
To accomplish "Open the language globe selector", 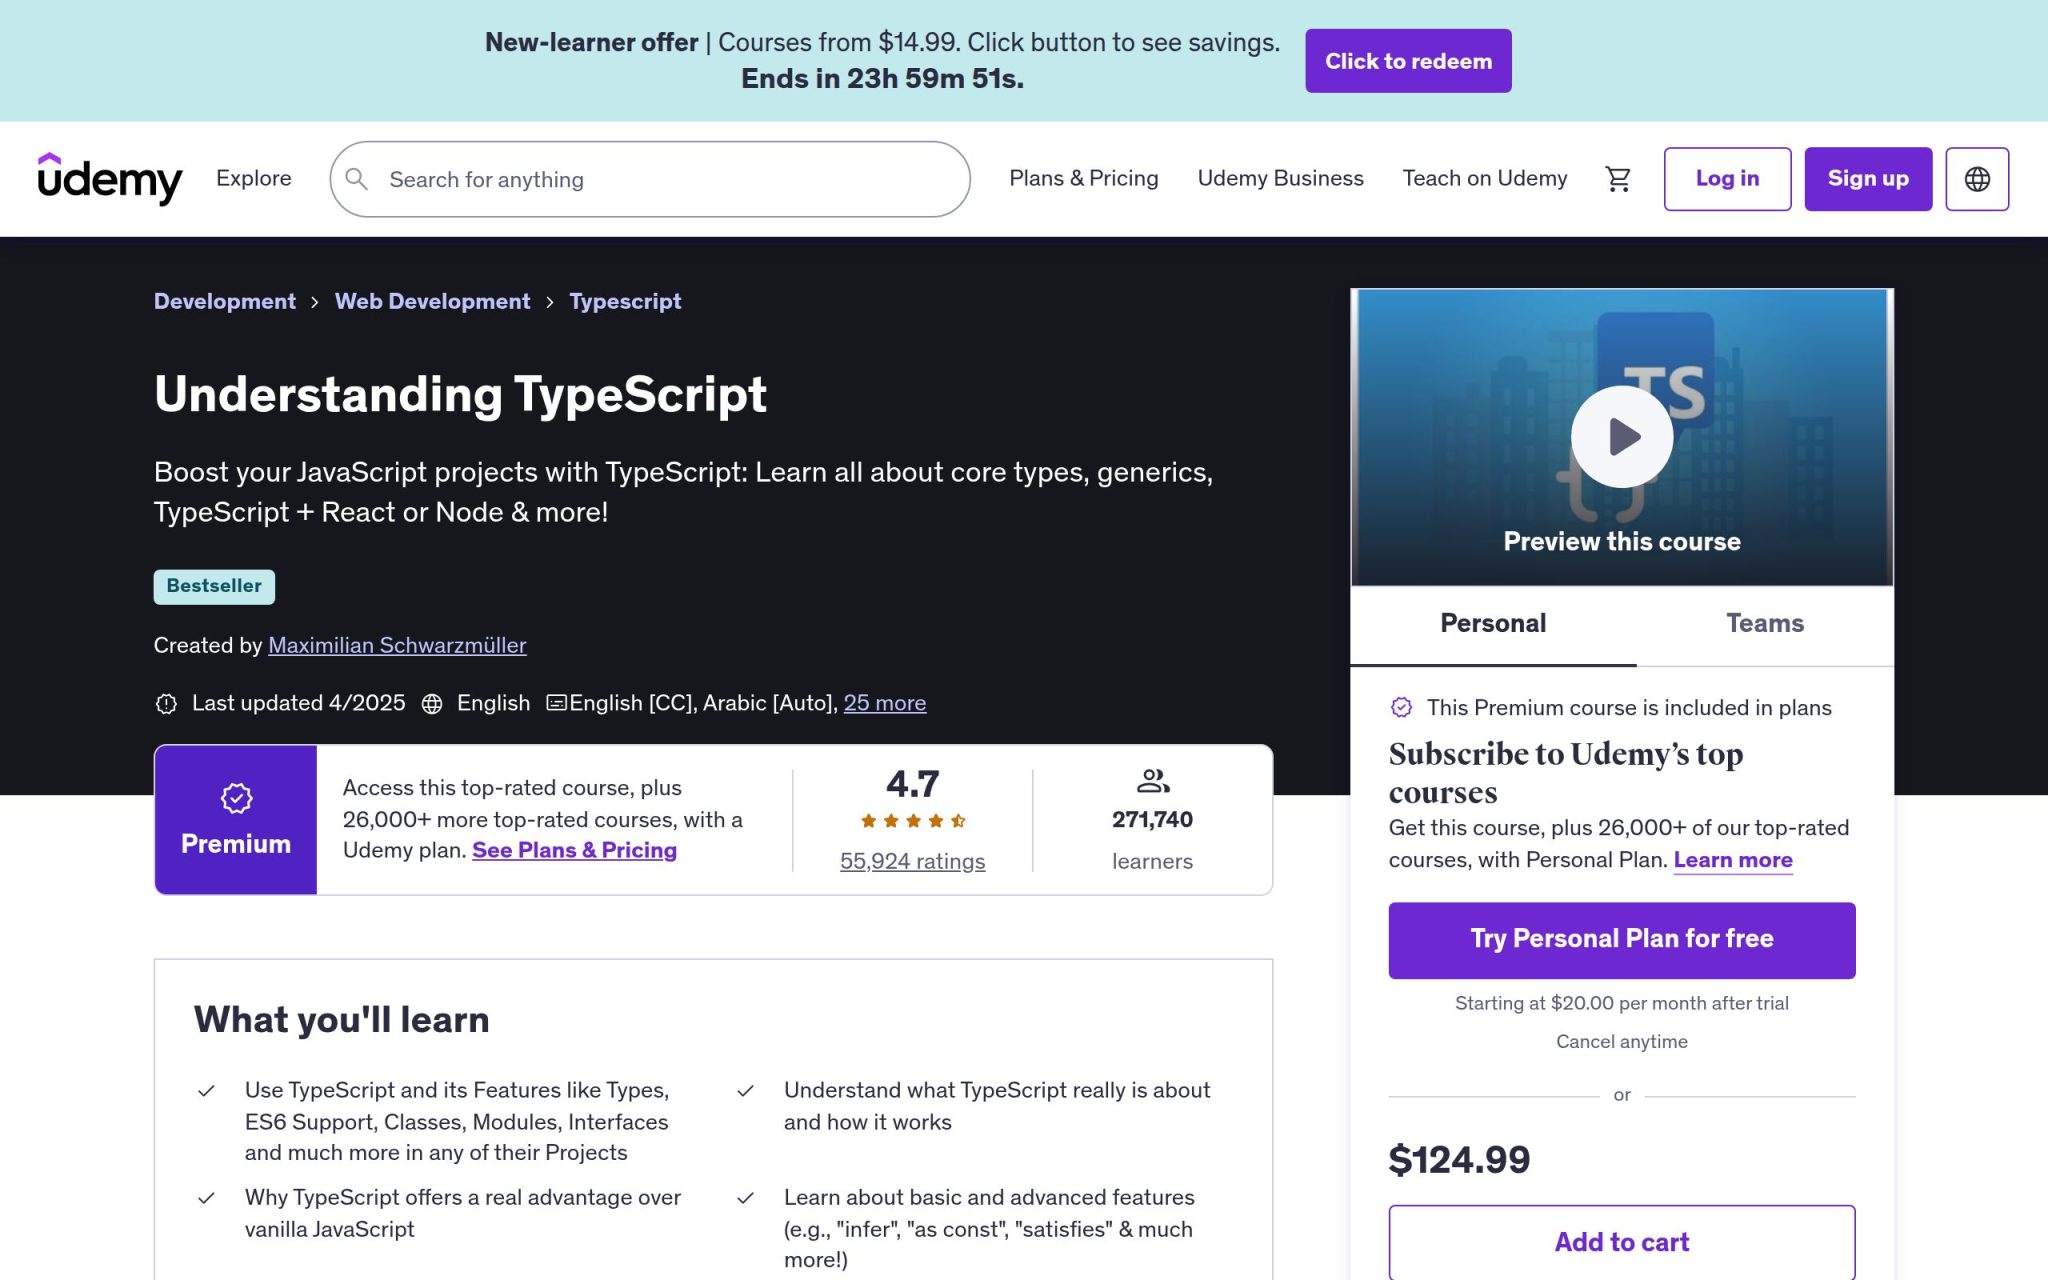I will pos(1977,179).
